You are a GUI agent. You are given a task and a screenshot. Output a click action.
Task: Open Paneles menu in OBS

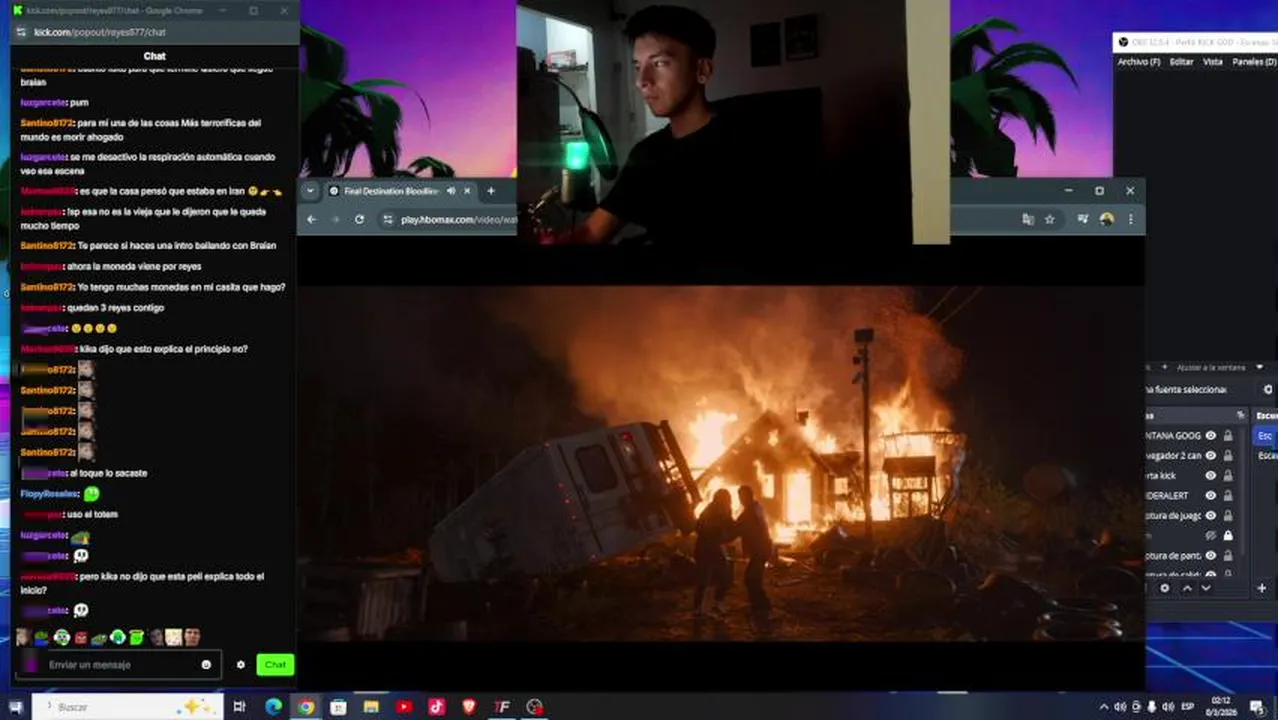point(1254,62)
